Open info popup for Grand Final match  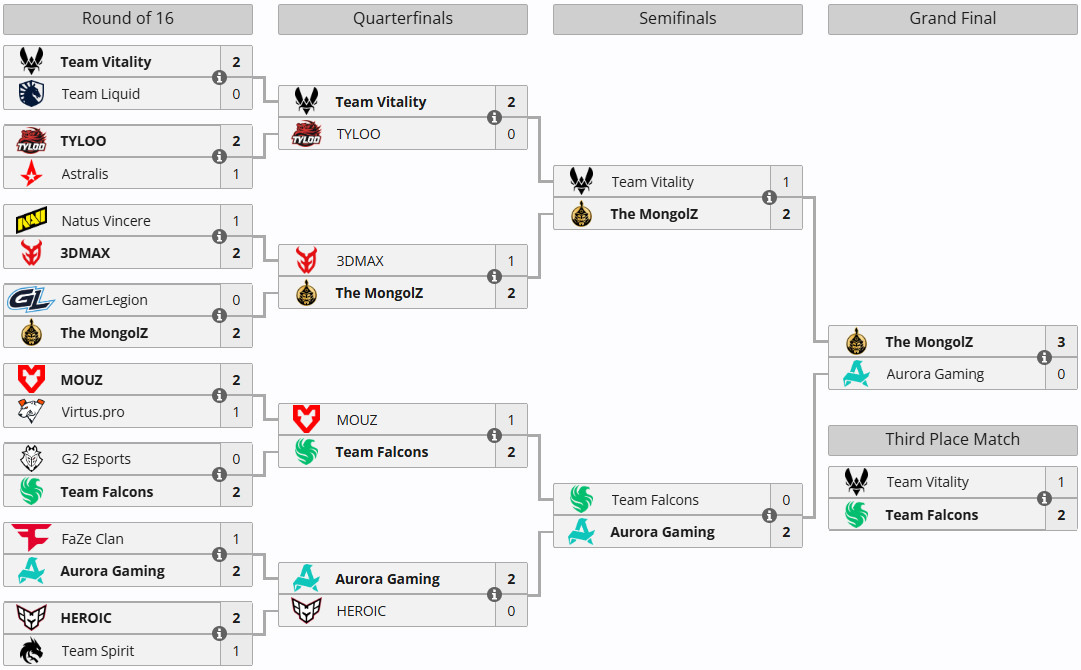(x=1044, y=358)
